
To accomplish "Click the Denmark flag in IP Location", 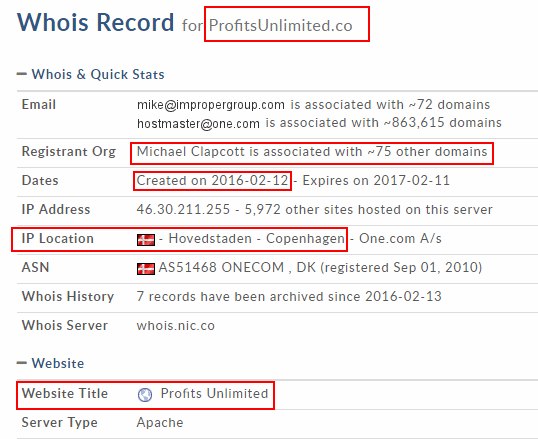I will click(146, 239).
